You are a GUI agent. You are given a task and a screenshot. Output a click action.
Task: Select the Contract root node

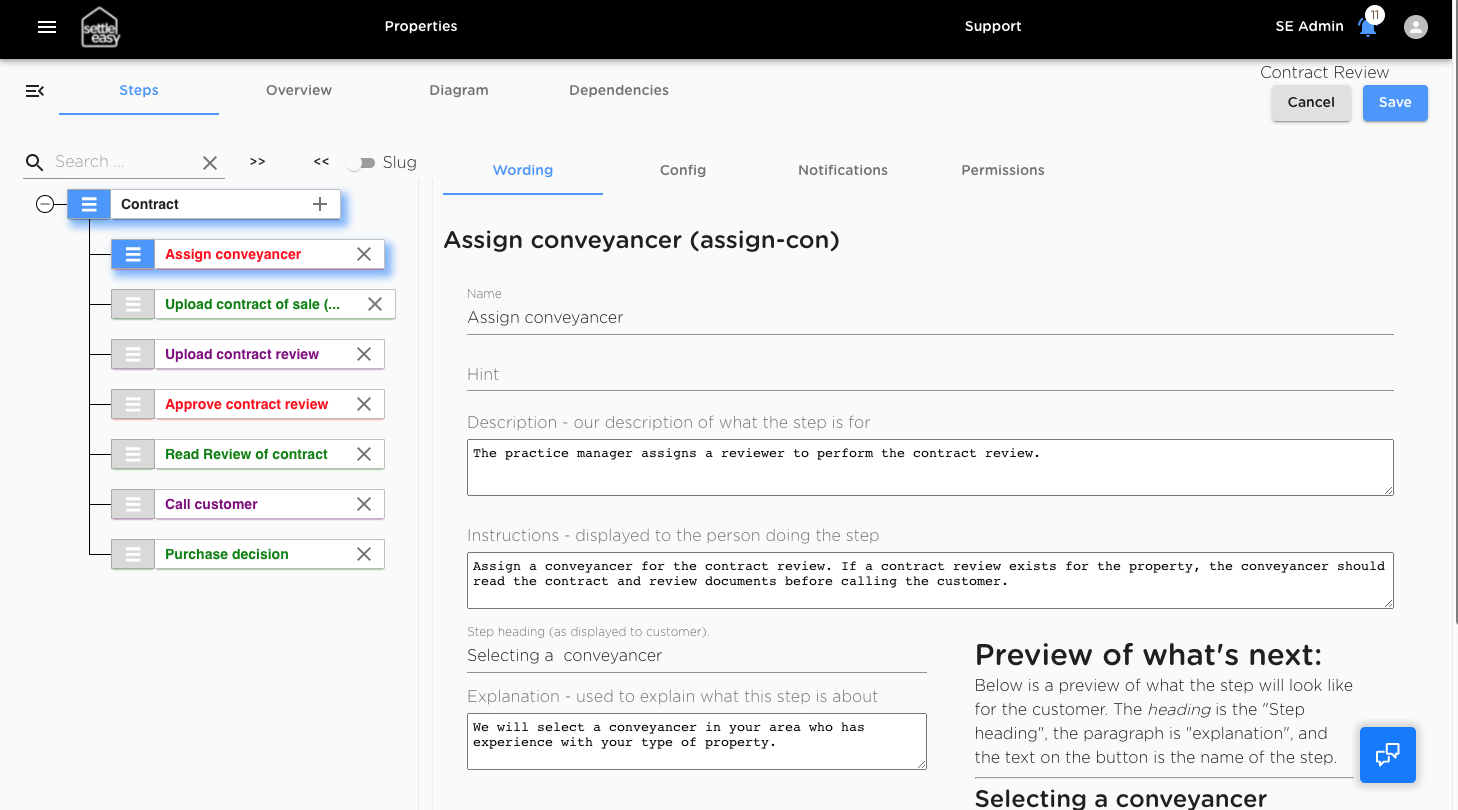tap(150, 204)
